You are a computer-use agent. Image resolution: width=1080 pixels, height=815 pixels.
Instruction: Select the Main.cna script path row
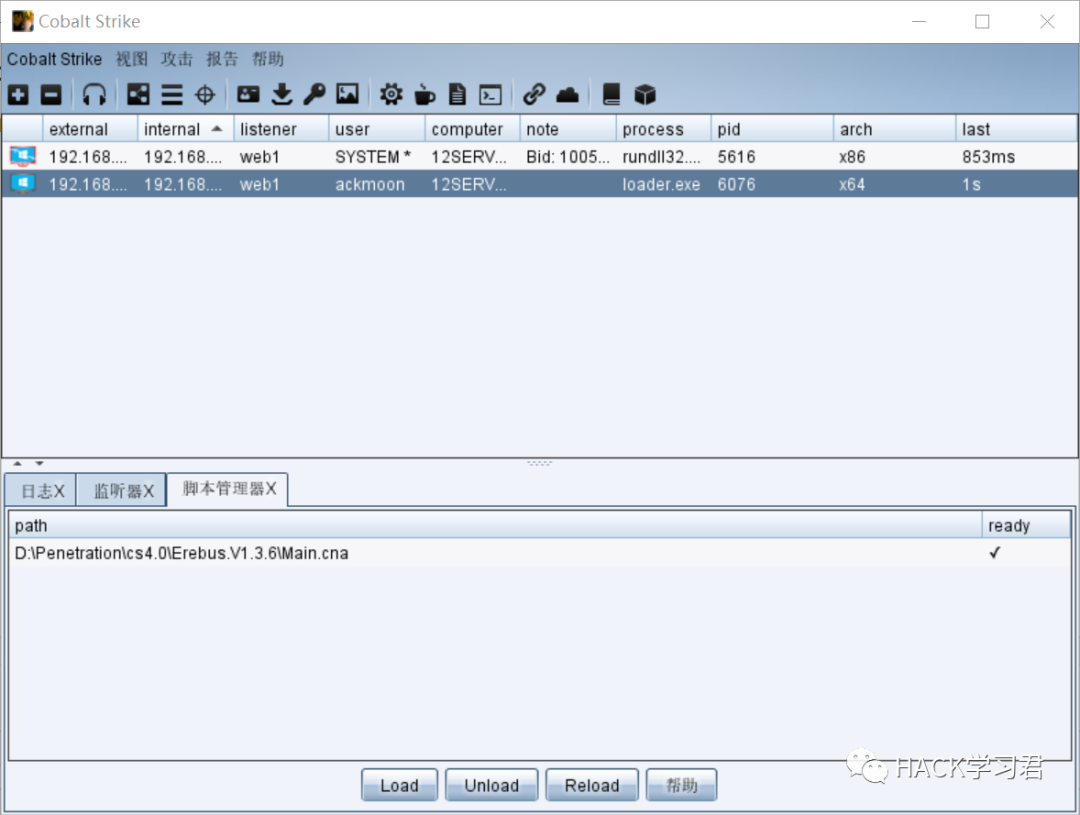(x=540, y=553)
